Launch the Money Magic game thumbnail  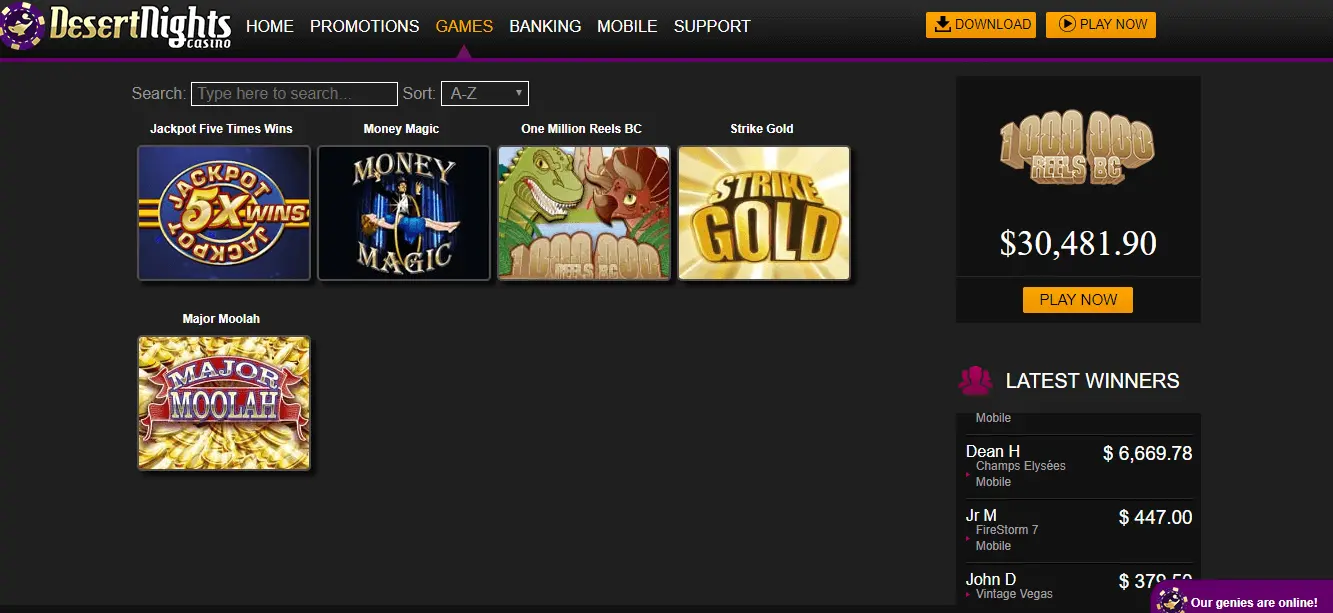(x=404, y=213)
